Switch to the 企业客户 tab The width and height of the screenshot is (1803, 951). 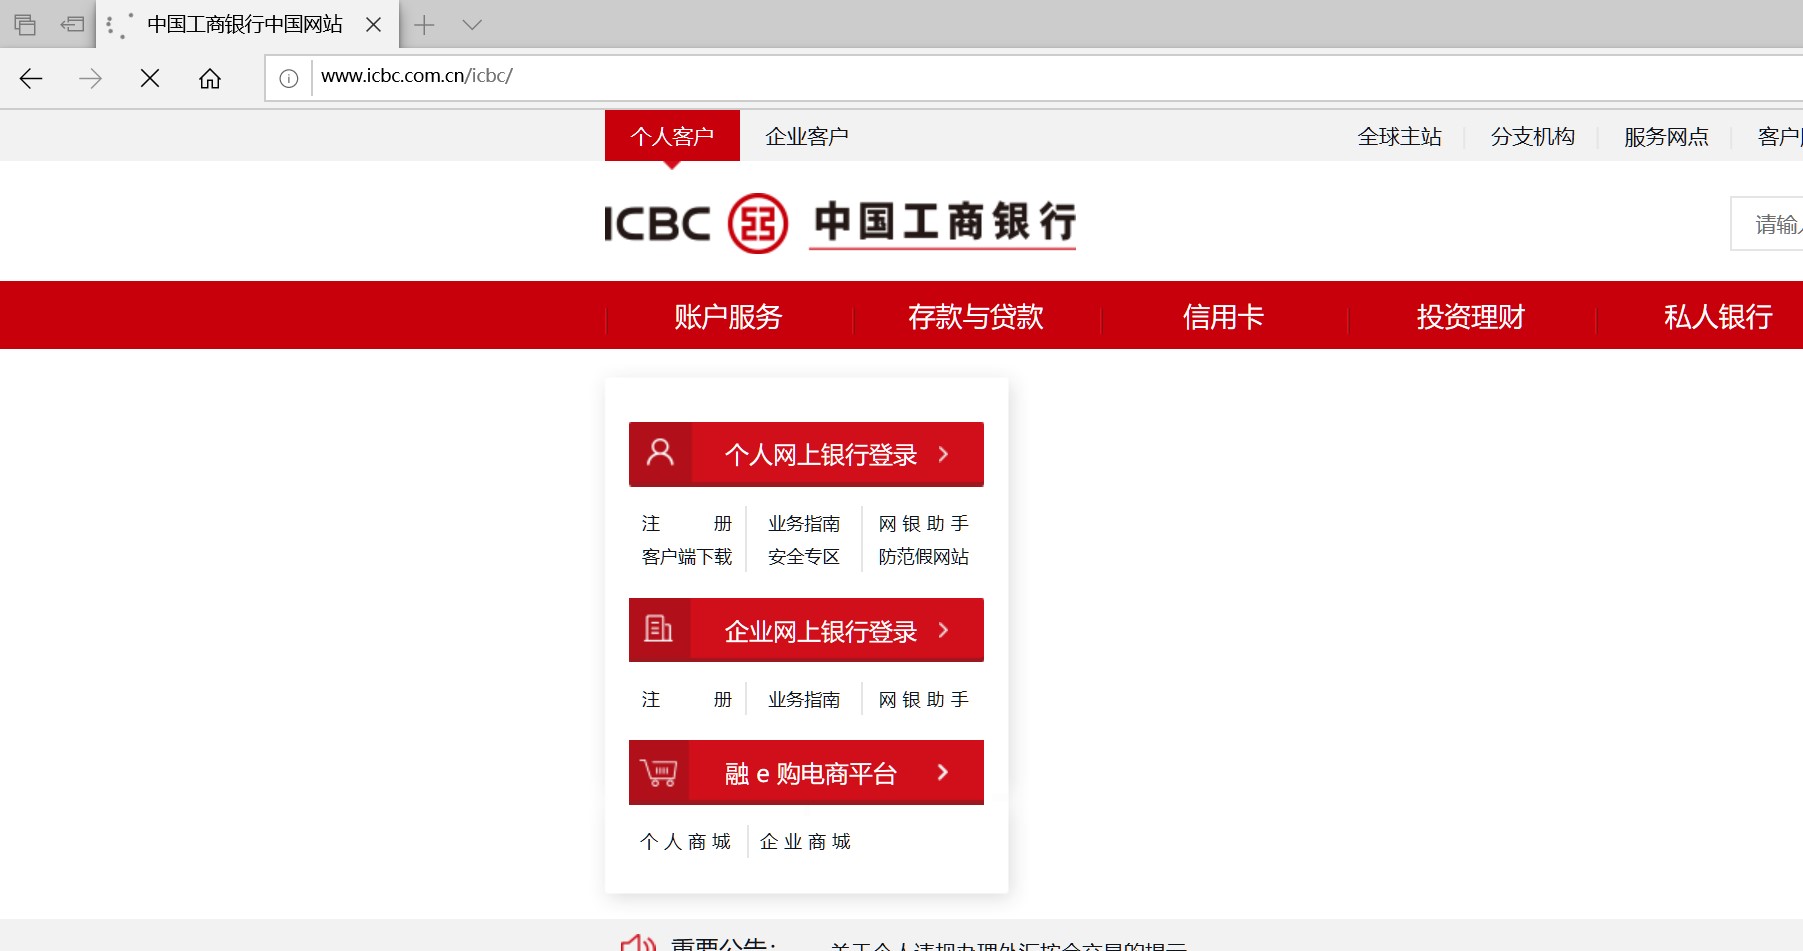[x=805, y=135]
